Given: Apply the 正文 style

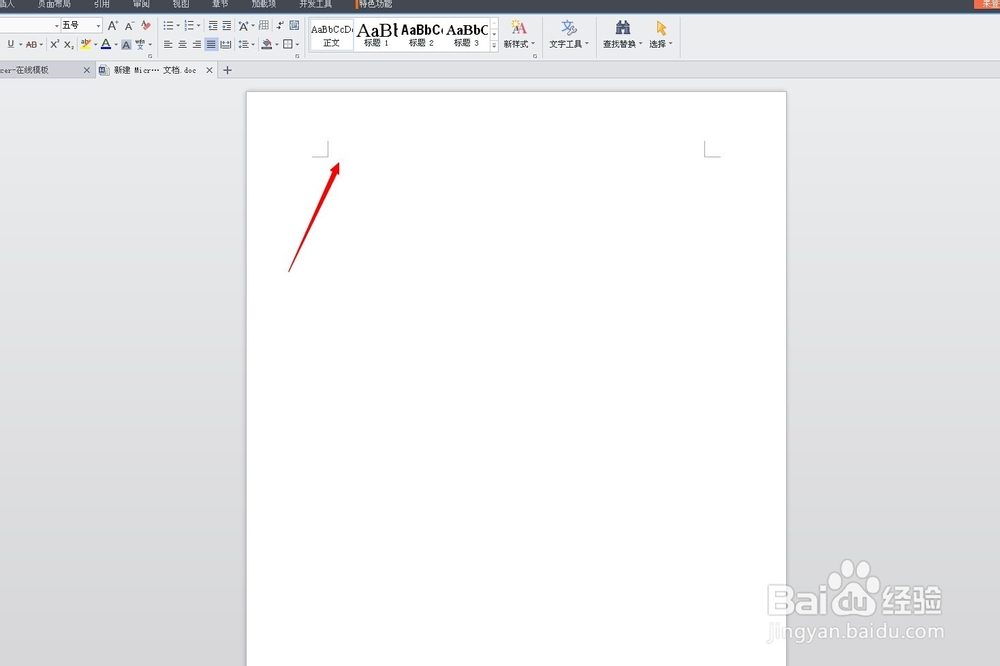Looking at the screenshot, I should [332, 35].
